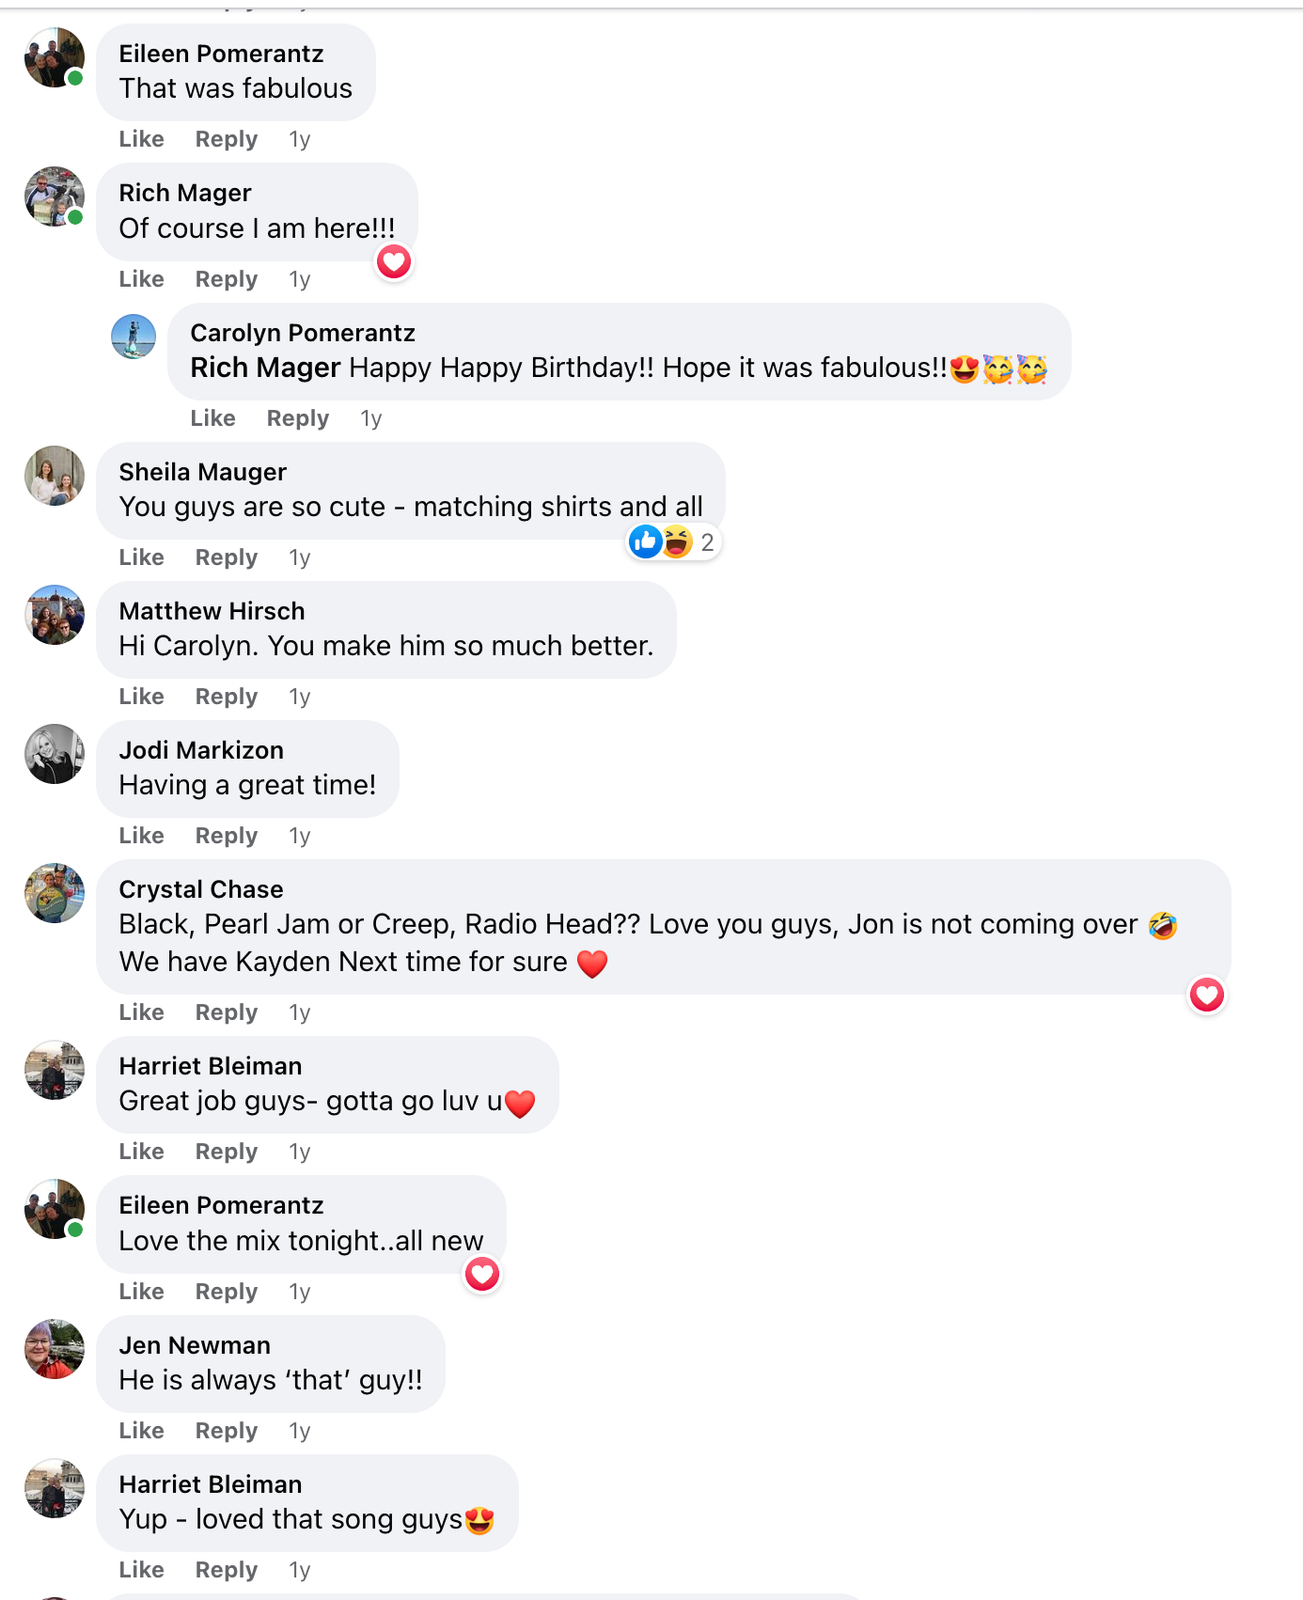Reply to Harriet Bleiman's "Yup - loved that song" comment
This screenshot has width=1303, height=1600.
(226, 1570)
